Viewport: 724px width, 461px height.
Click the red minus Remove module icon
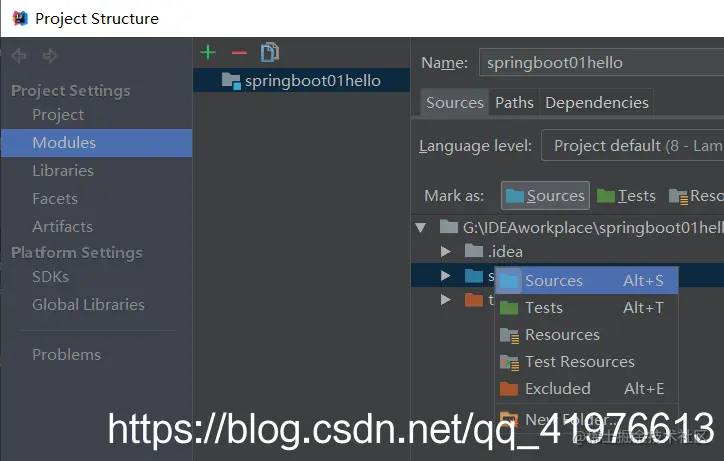coord(239,53)
